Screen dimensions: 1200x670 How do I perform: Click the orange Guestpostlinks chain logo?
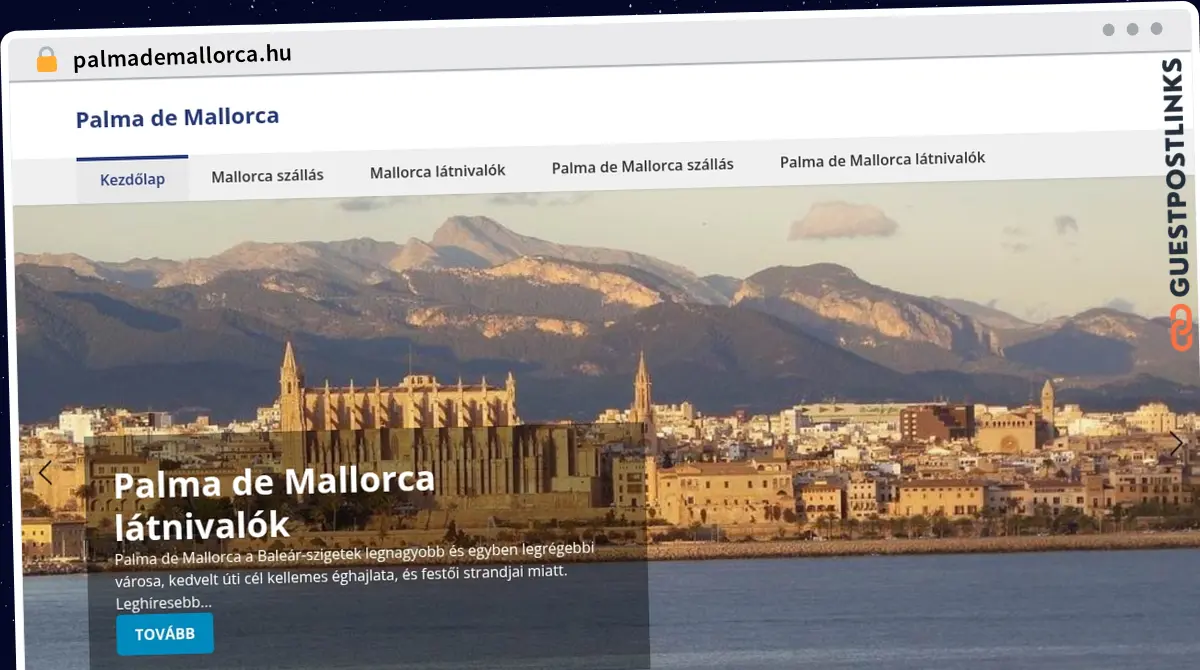(1182, 328)
